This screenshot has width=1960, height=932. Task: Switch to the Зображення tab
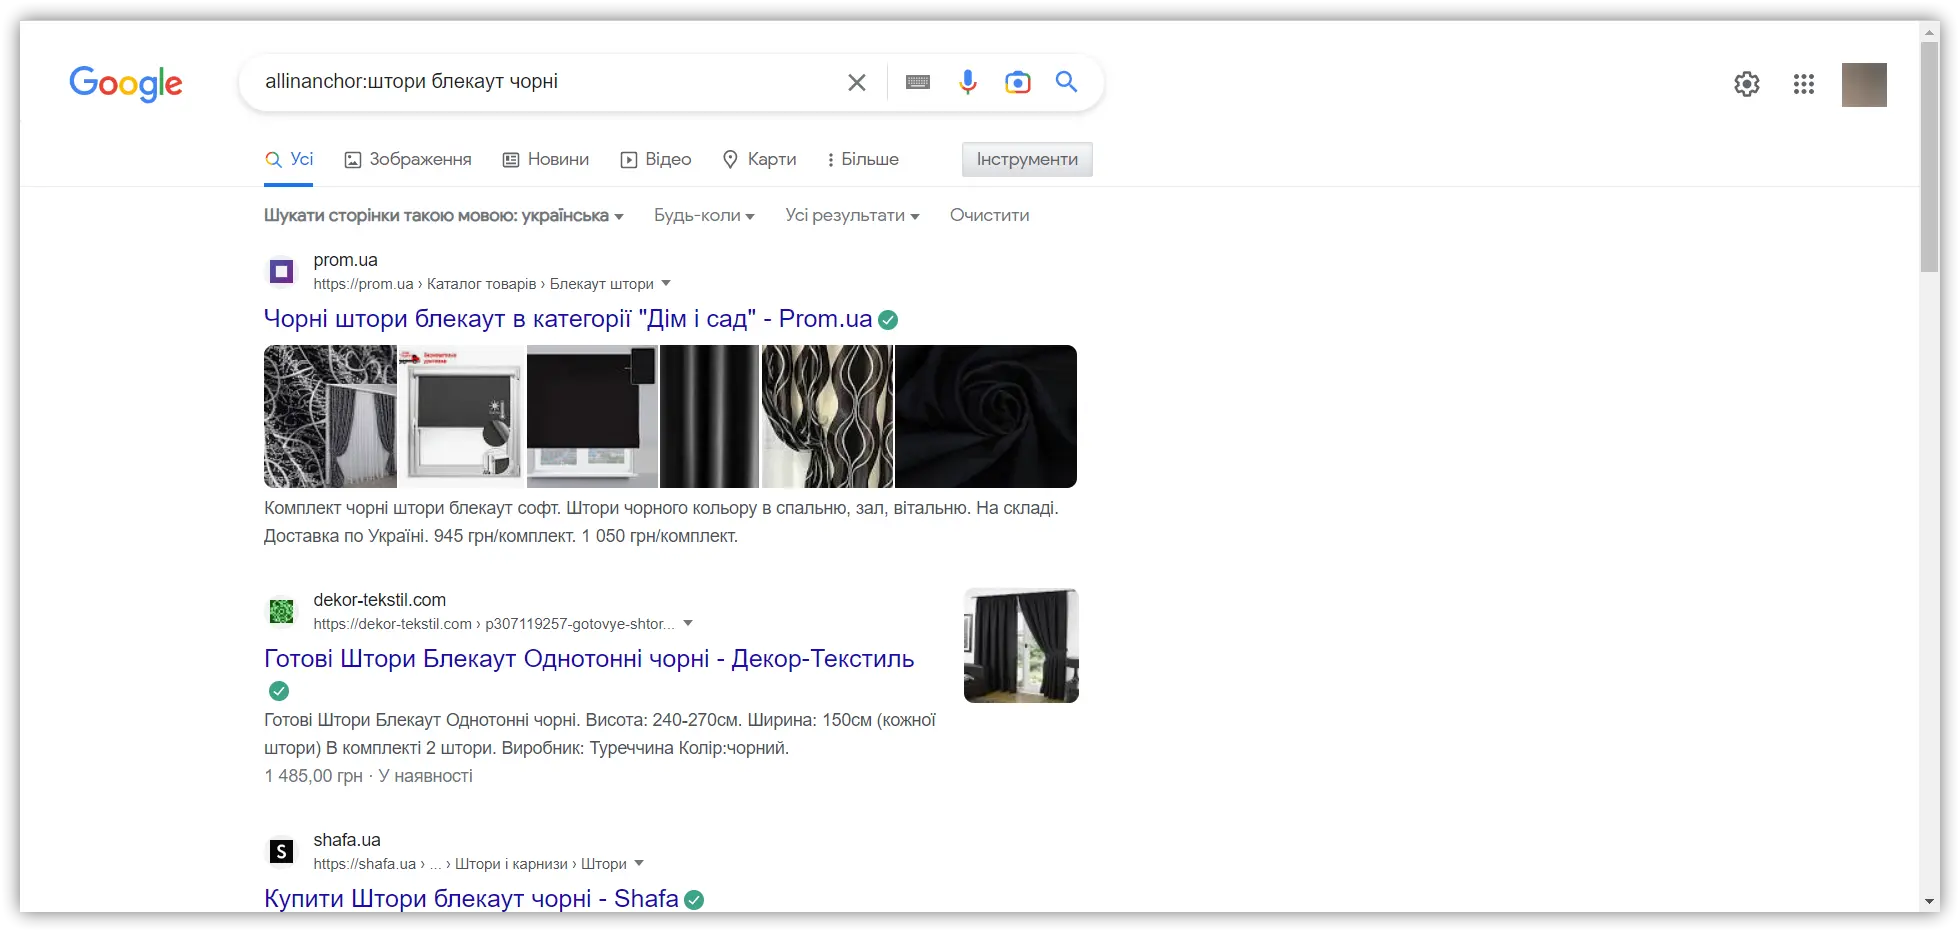[408, 159]
